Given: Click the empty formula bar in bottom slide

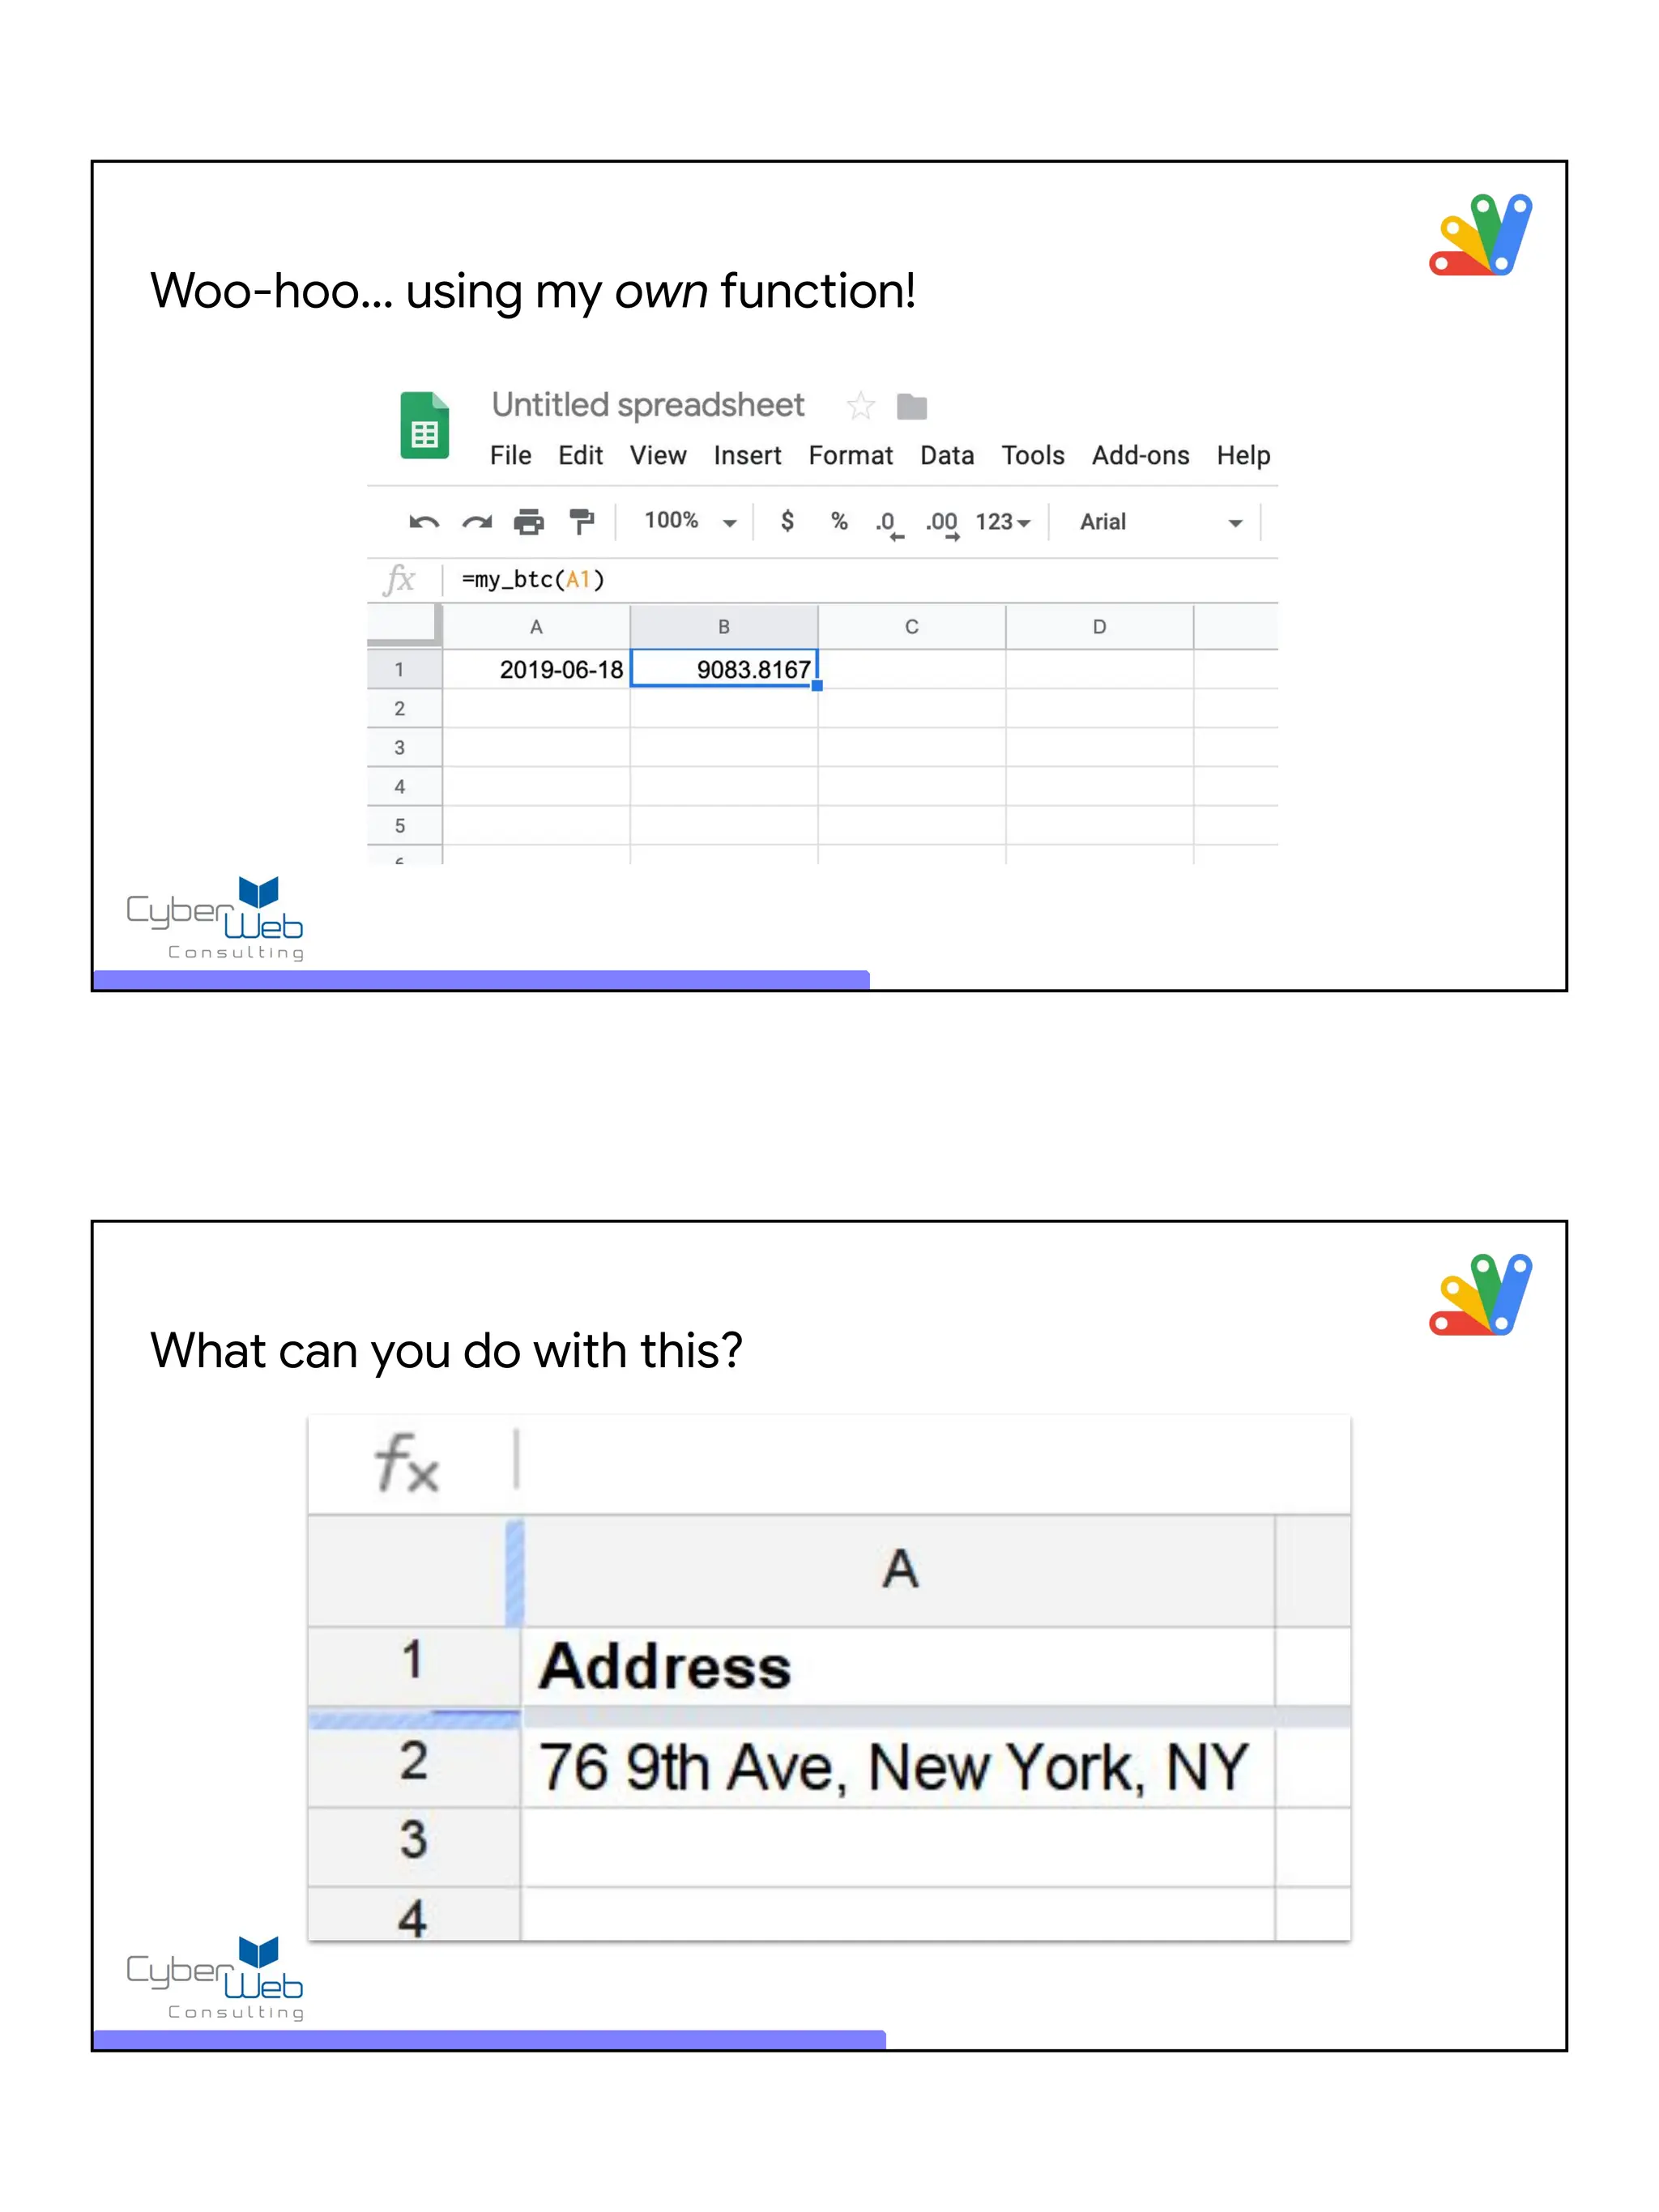Looking at the screenshot, I should [932, 1462].
